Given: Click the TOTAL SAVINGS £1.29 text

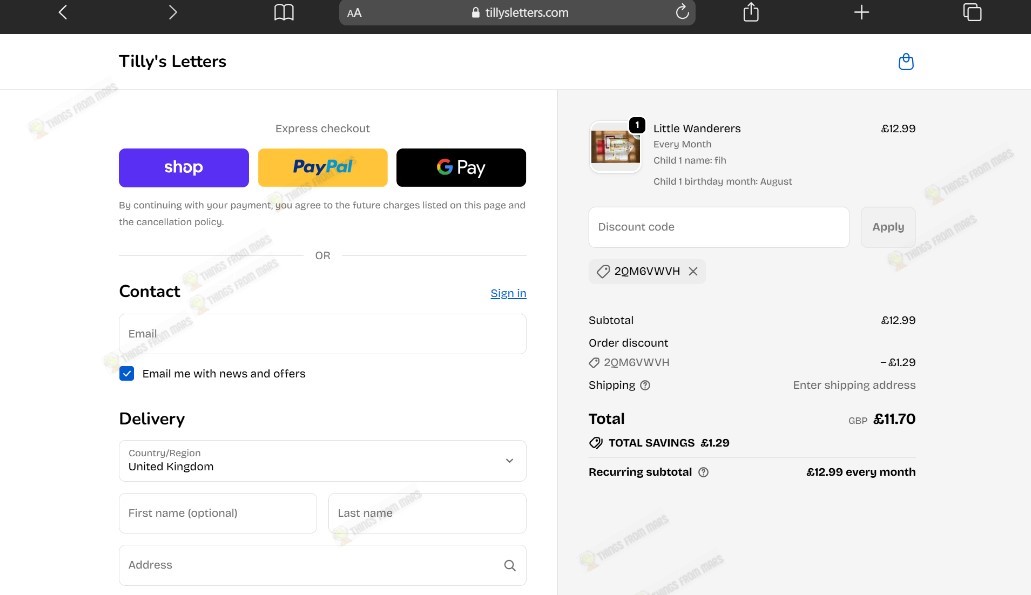Looking at the screenshot, I should (669, 443).
